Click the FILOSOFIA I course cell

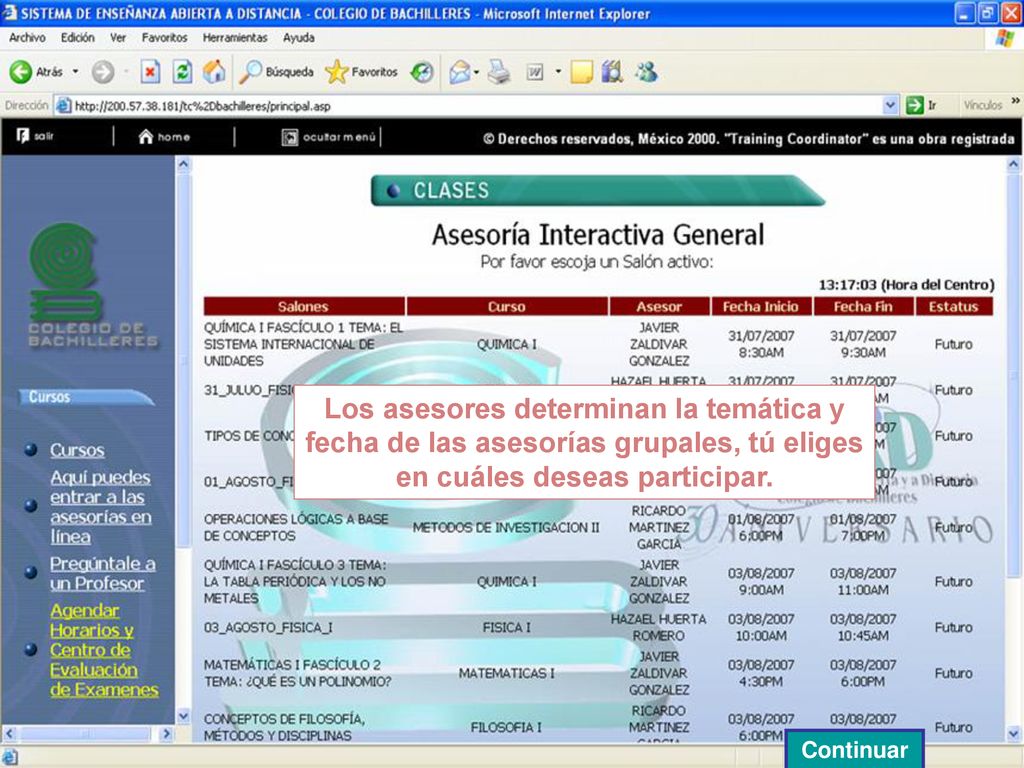click(506, 727)
